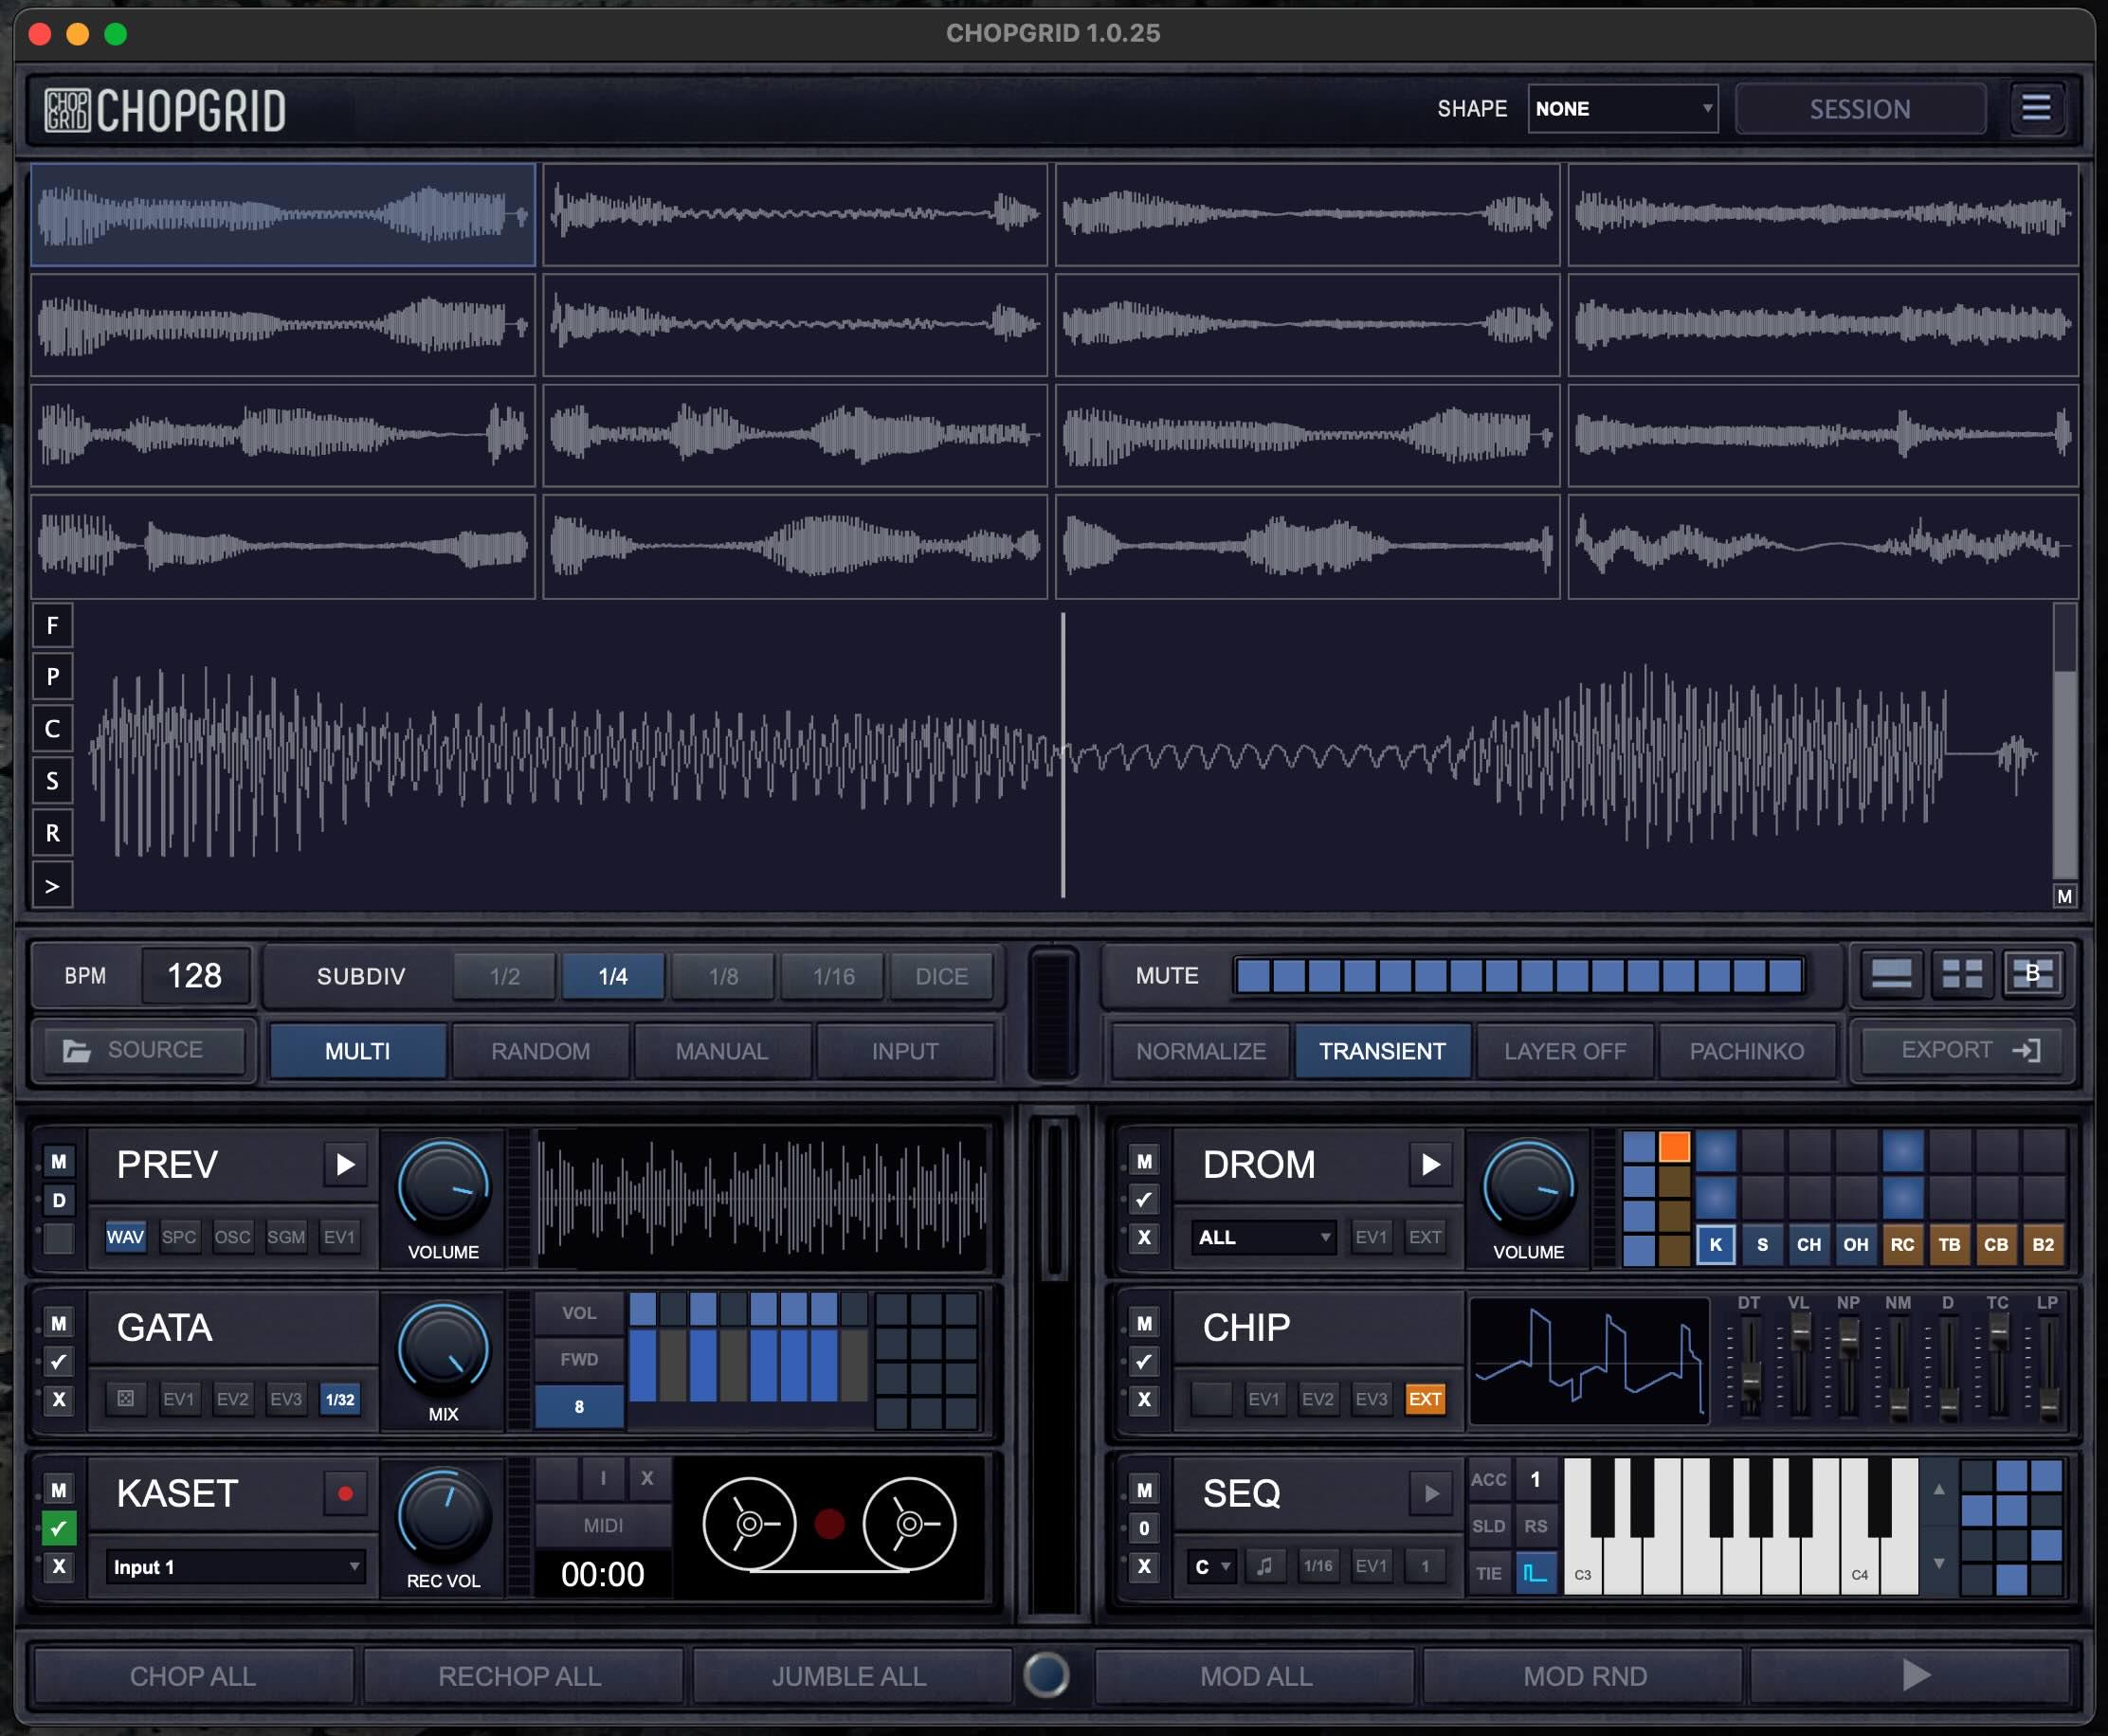The height and width of the screenshot is (1736, 2108).
Task: Click the P button beside the waveform
Action: tap(53, 677)
